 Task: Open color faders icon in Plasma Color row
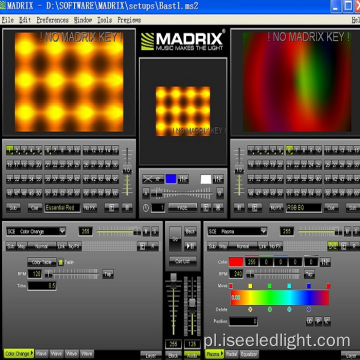[x=325, y=262]
